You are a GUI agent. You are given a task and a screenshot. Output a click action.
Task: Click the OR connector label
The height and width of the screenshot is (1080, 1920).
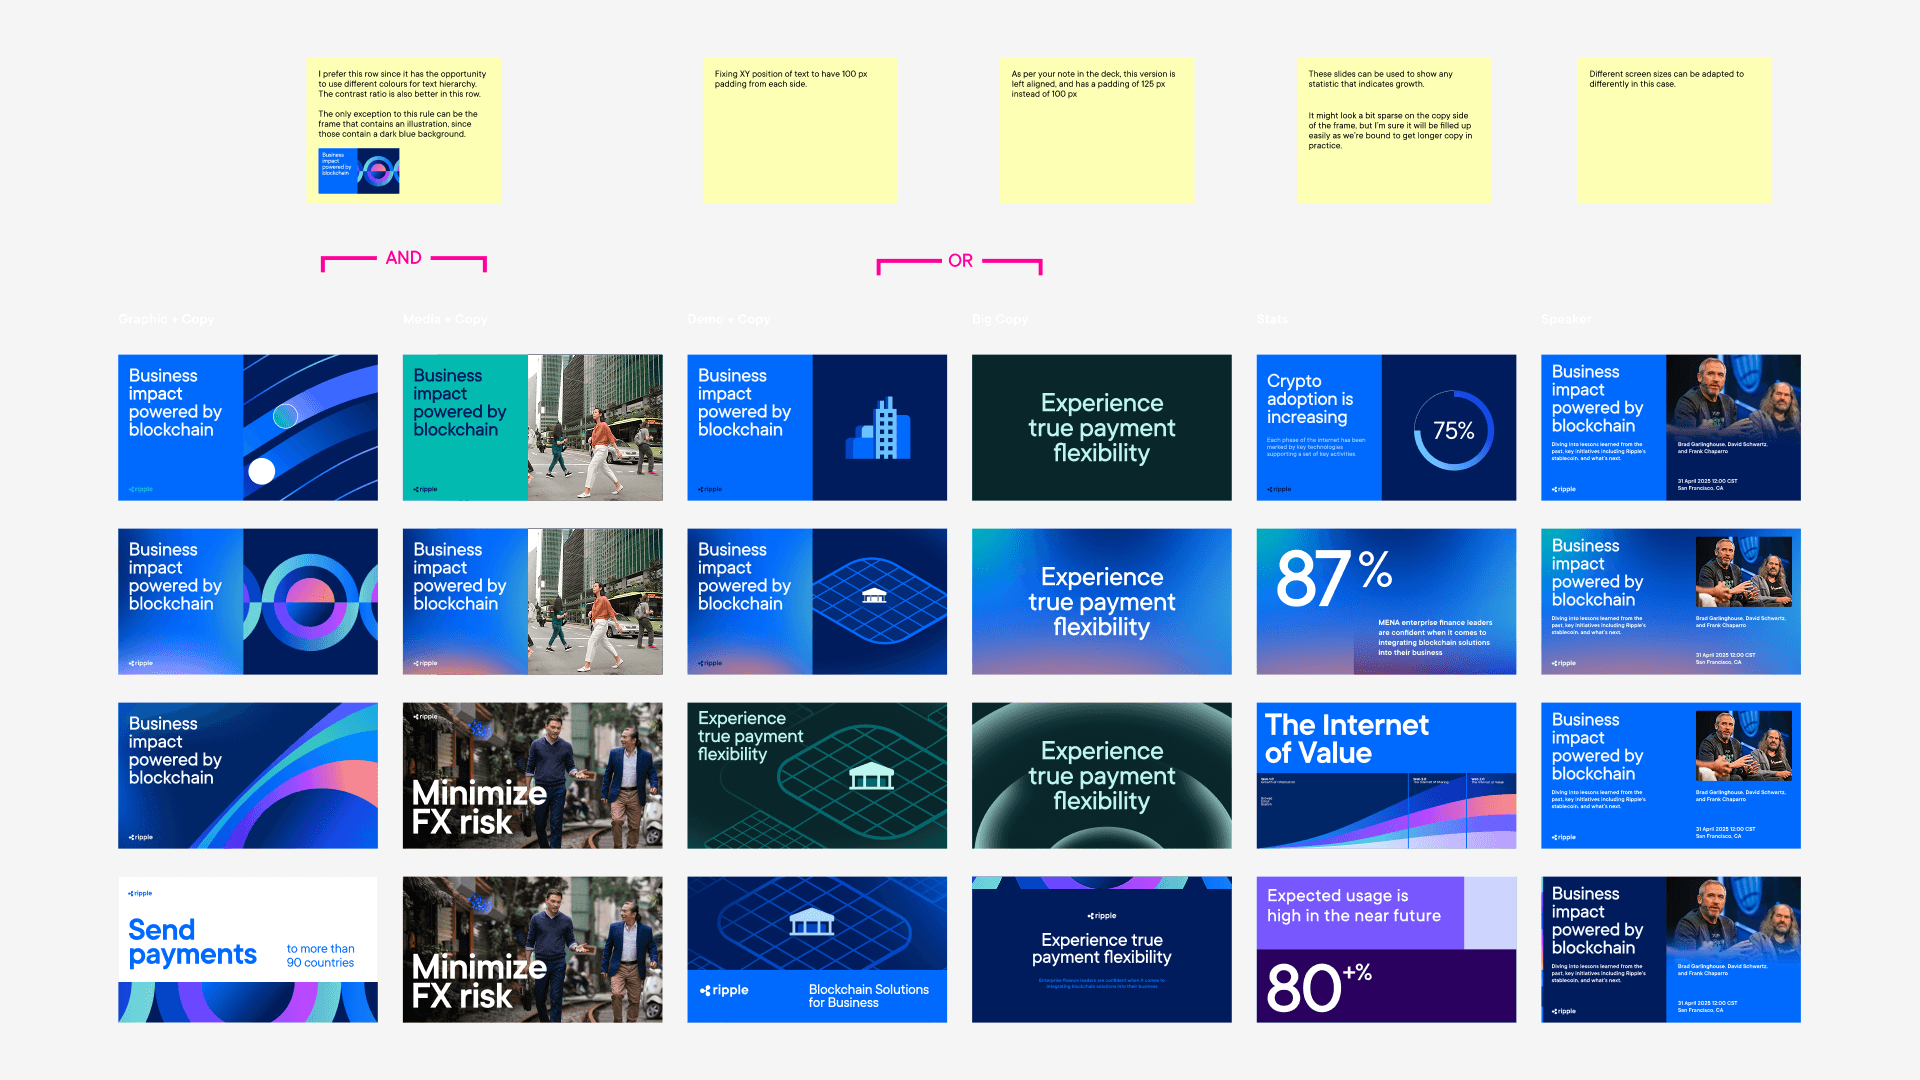[x=959, y=260]
